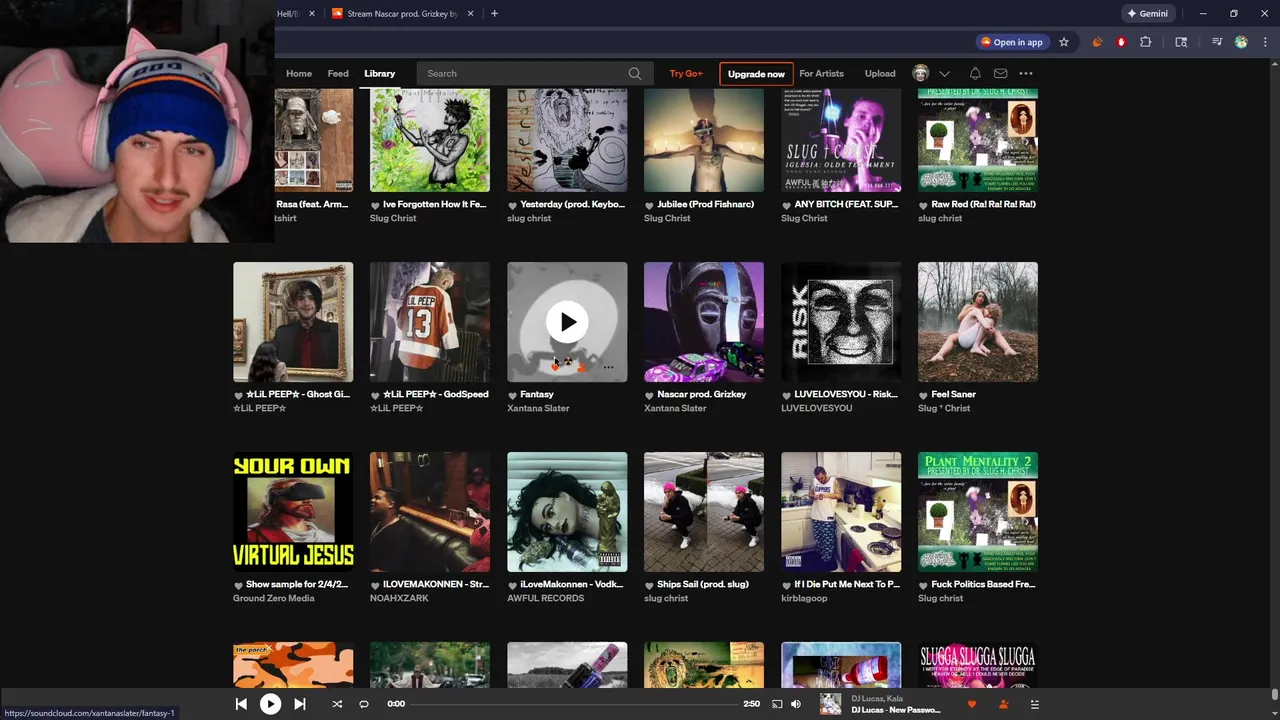Open Ghost Girl Lil Peep artwork
The height and width of the screenshot is (720, 1280).
[293, 322]
